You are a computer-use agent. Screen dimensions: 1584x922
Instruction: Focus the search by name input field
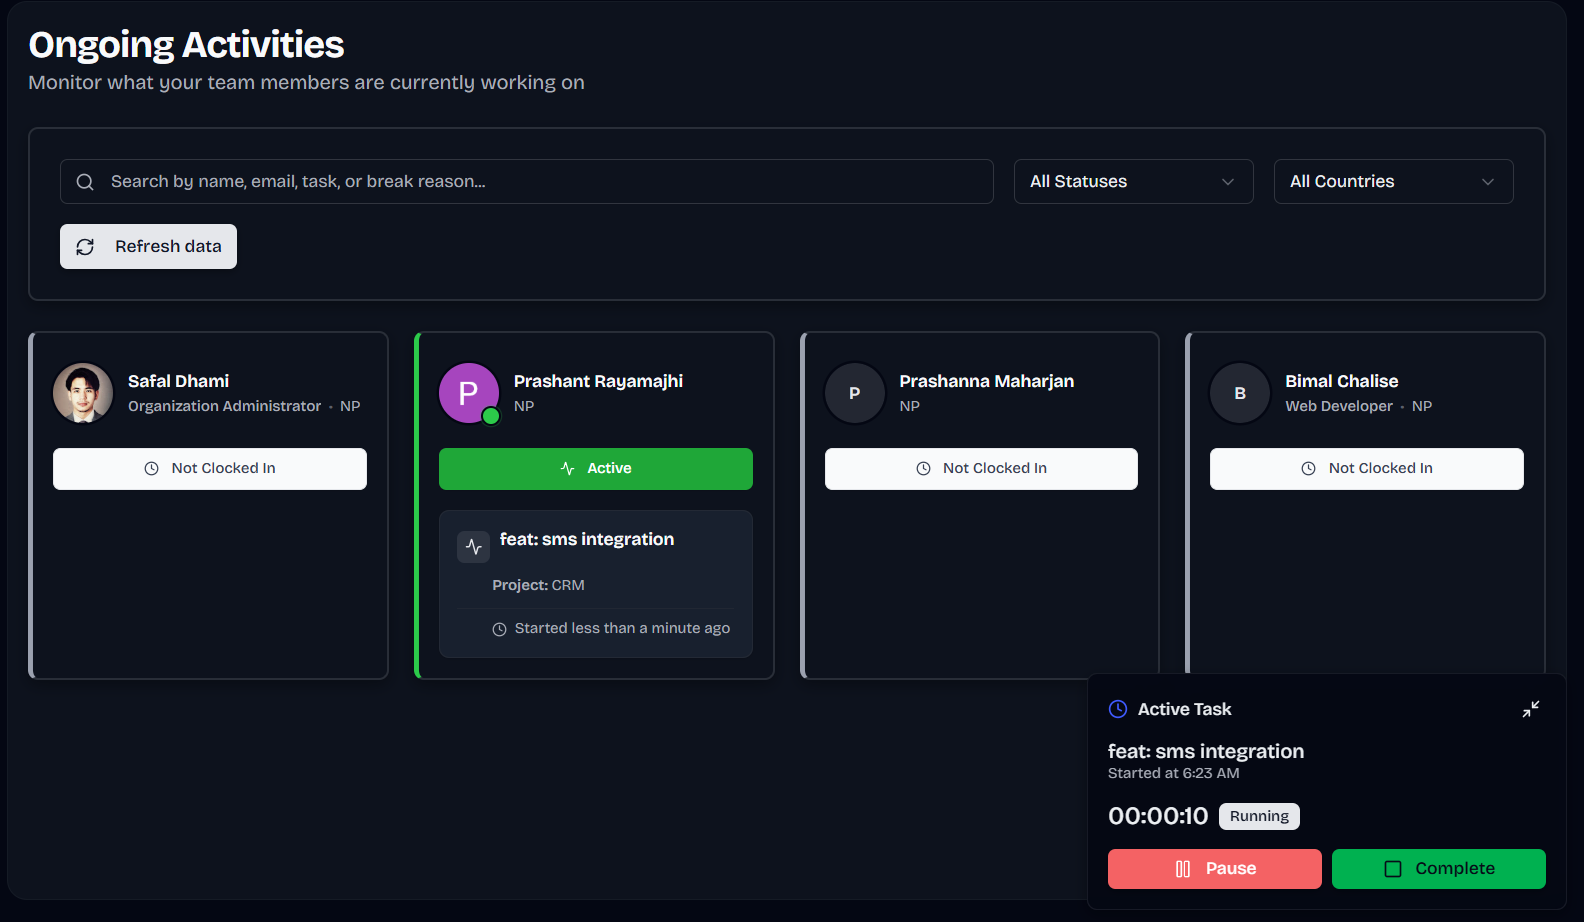click(x=540, y=182)
